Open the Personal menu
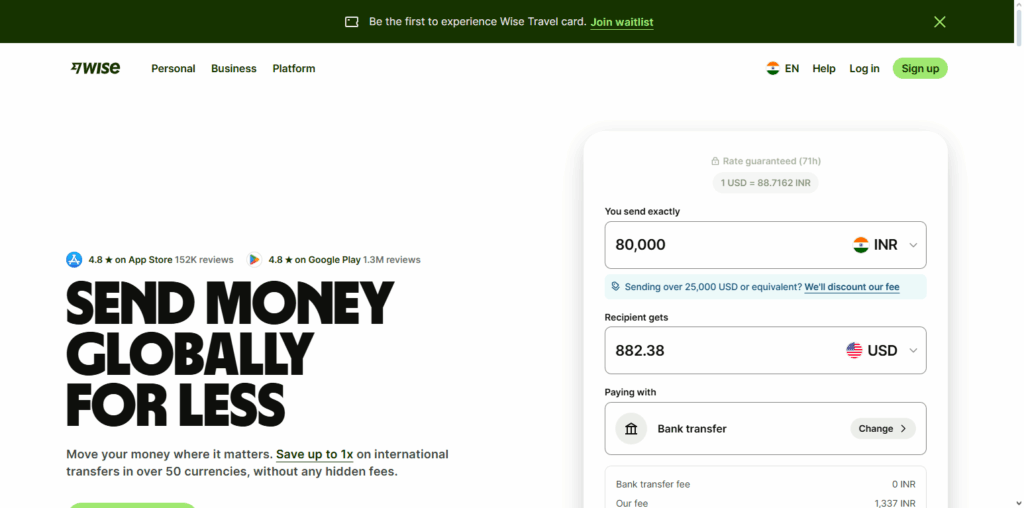Image resolution: width=1024 pixels, height=508 pixels. (x=173, y=69)
